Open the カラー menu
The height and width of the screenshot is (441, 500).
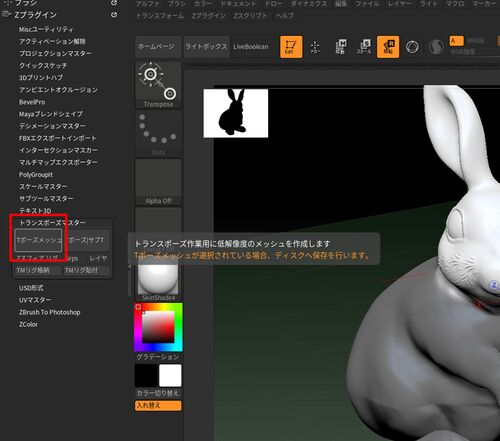(203, 4)
